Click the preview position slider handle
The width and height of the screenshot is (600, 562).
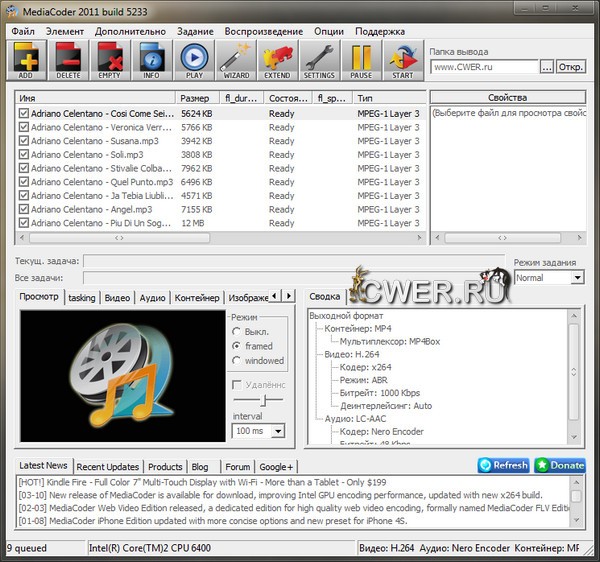point(264,400)
